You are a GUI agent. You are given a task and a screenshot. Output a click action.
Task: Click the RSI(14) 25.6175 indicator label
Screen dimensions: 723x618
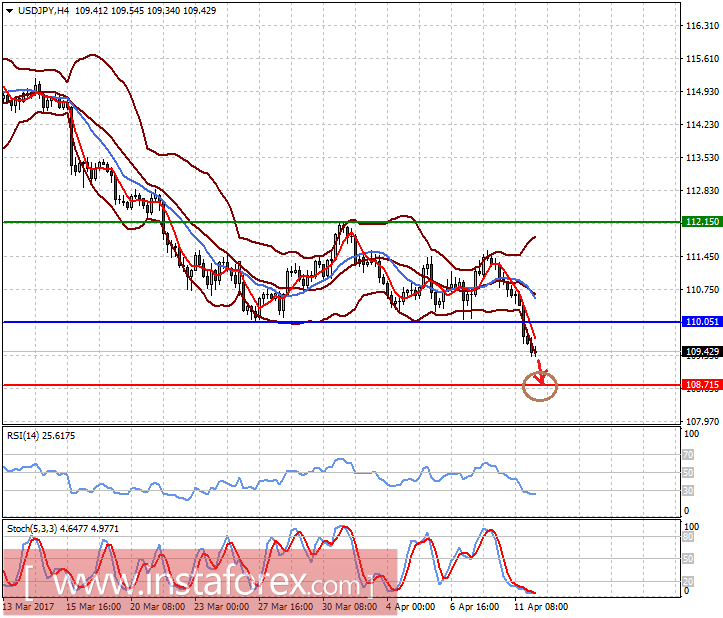click(x=41, y=436)
